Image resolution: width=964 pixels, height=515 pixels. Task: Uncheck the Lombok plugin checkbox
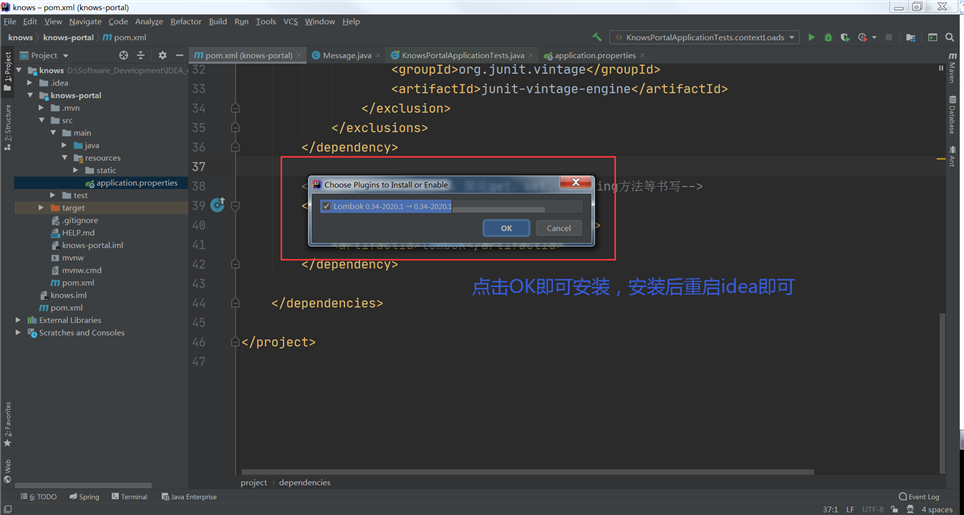tap(326, 206)
